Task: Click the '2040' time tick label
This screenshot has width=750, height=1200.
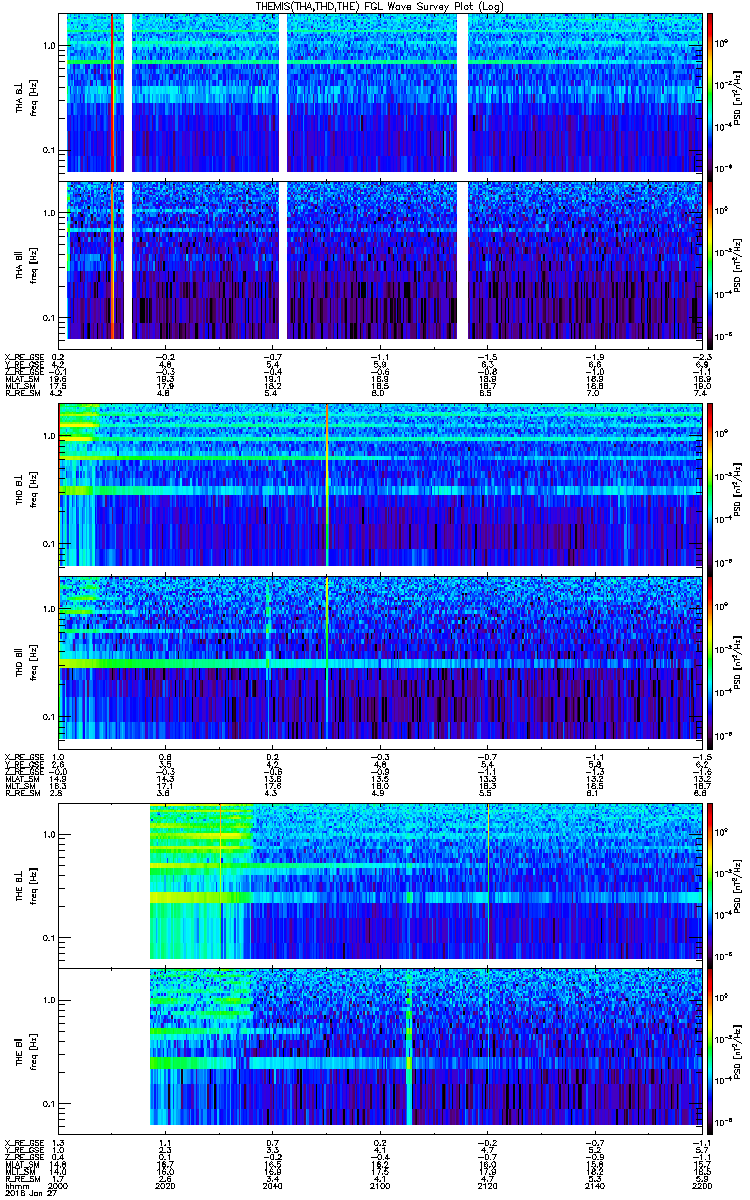Action: [274, 1185]
